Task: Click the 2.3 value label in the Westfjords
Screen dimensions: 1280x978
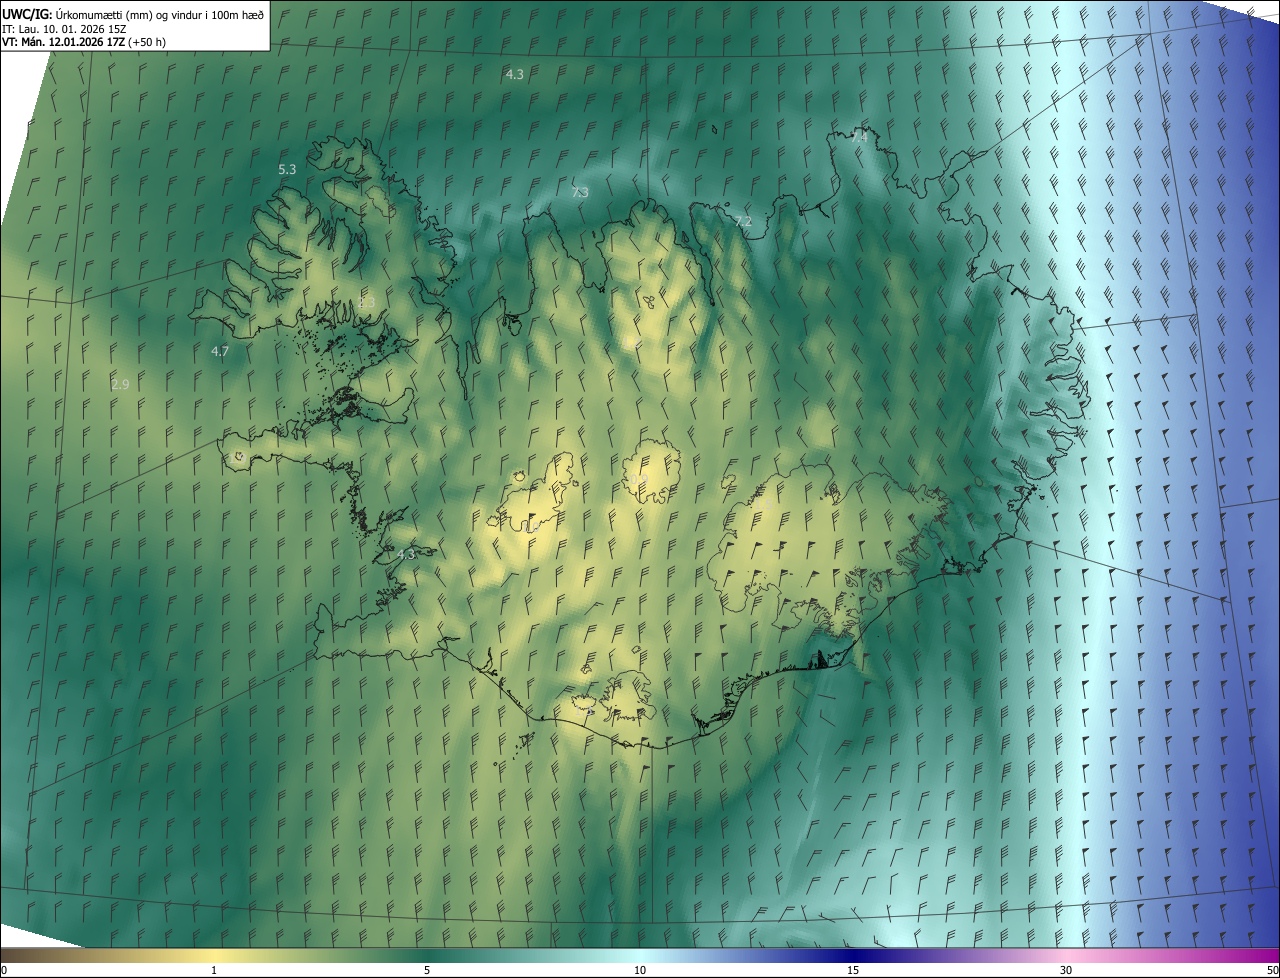Action: pos(367,302)
